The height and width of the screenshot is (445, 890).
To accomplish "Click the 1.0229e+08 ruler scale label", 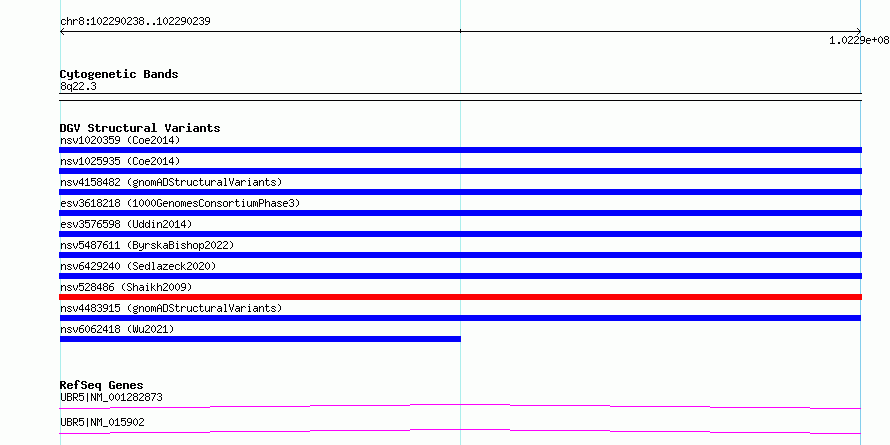I will [859, 40].
